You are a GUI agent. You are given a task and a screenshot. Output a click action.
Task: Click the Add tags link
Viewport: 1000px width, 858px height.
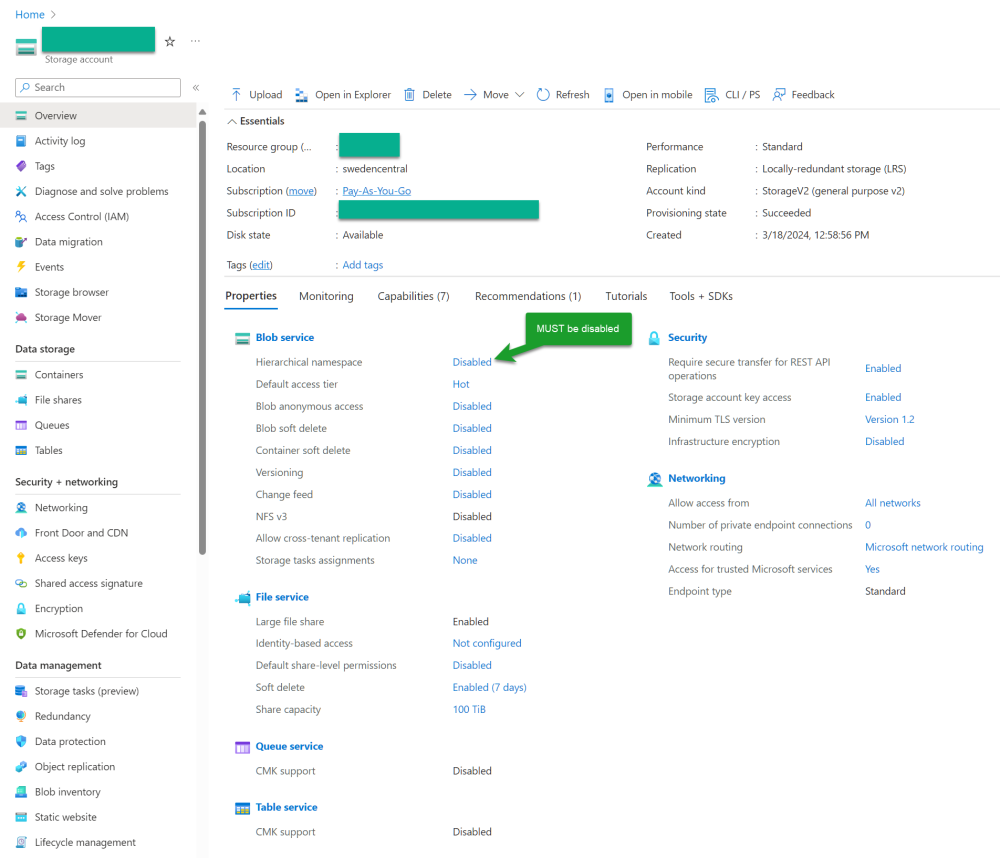tap(362, 265)
